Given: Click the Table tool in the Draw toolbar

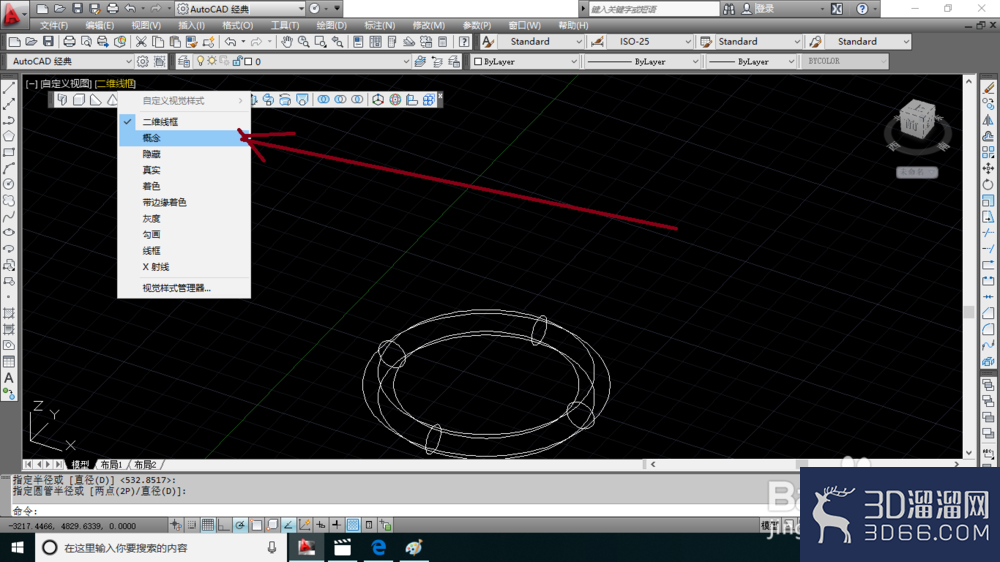Looking at the screenshot, I should point(9,362).
